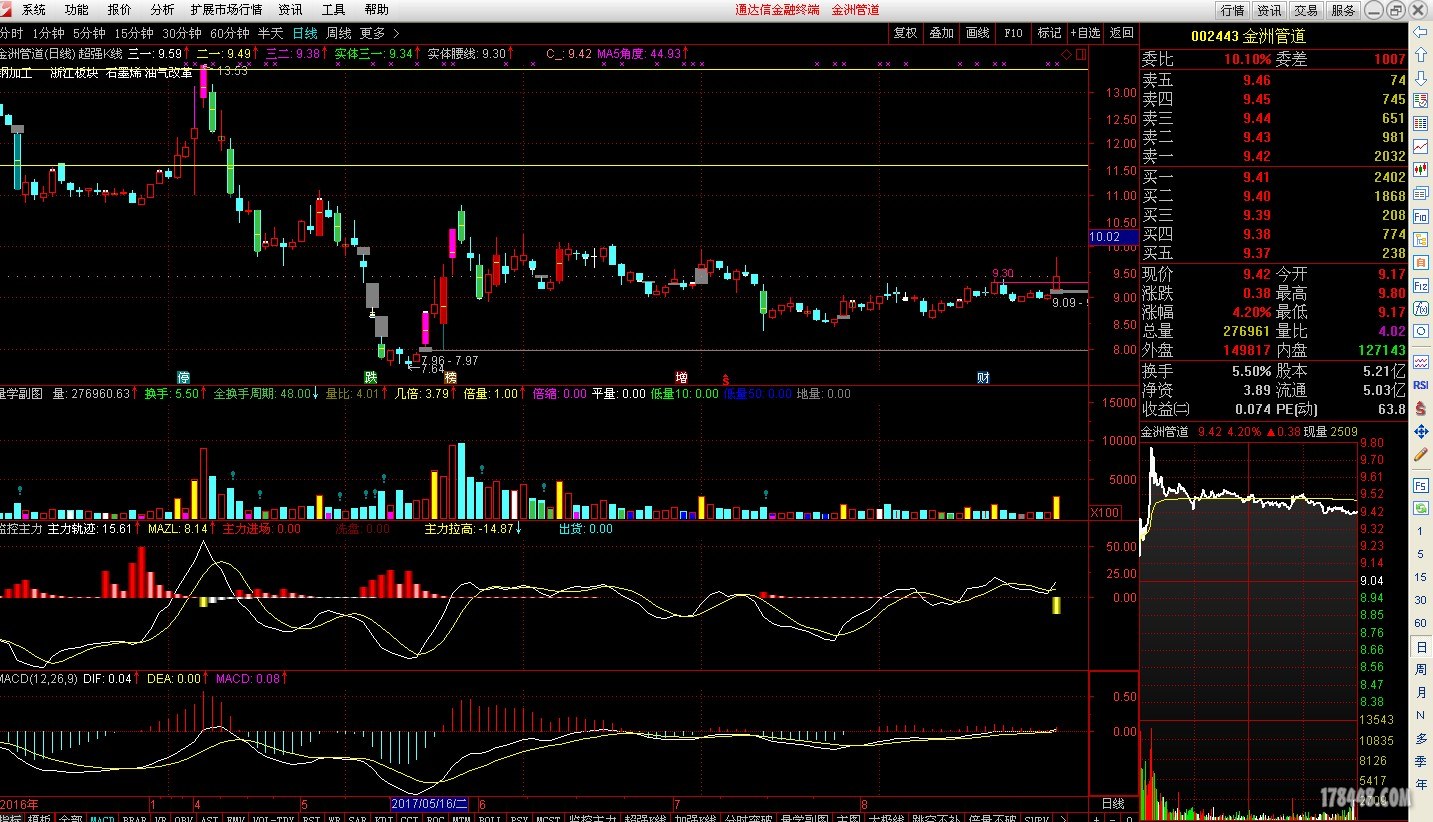This screenshot has height=822, width=1433.
Task: Select yearly 年 period in right sidebar
Action: (1420, 784)
